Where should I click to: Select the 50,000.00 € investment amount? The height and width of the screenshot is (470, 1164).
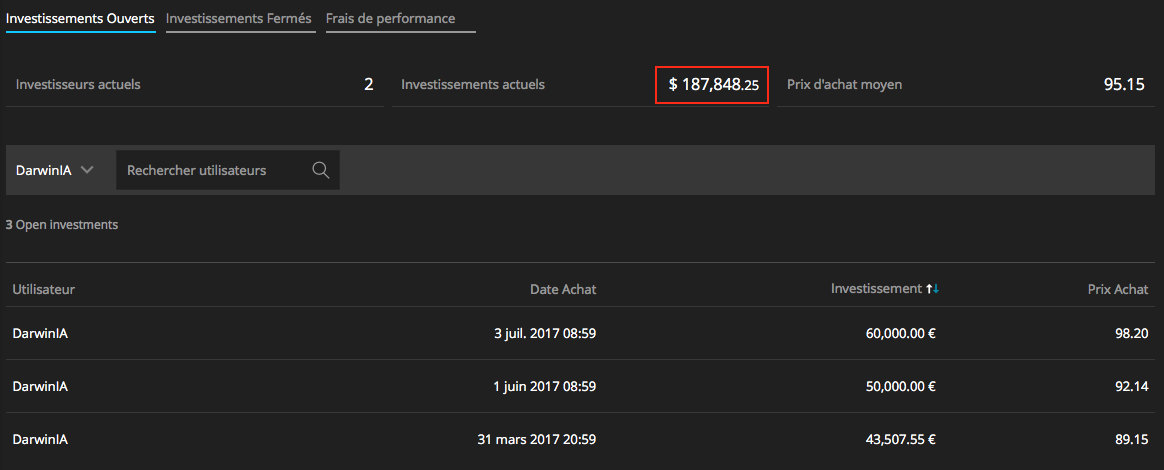pyautogui.click(x=900, y=386)
